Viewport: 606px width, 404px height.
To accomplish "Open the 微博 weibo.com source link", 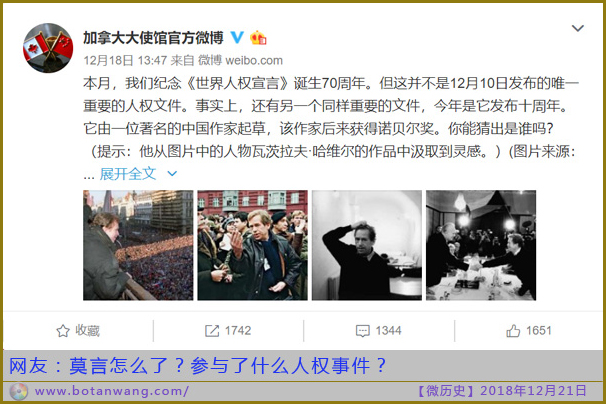I will pyautogui.click(x=240, y=61).
